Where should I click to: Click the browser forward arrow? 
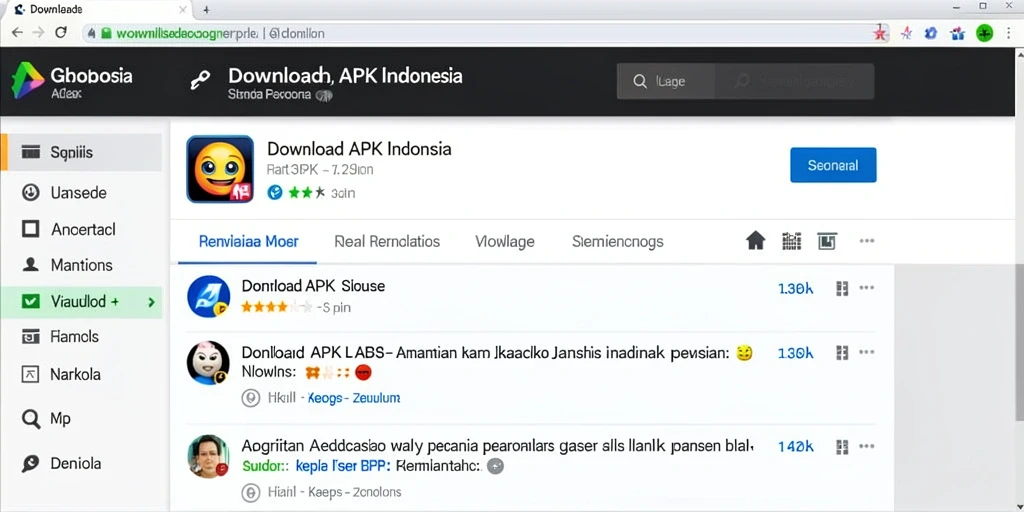(x=39, y=32)
